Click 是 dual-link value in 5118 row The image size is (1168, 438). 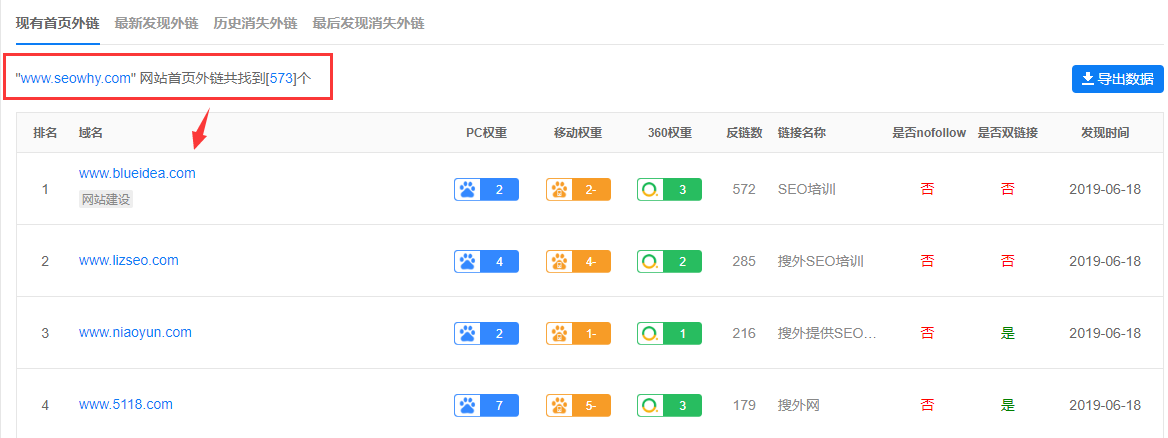(1008, 406)
